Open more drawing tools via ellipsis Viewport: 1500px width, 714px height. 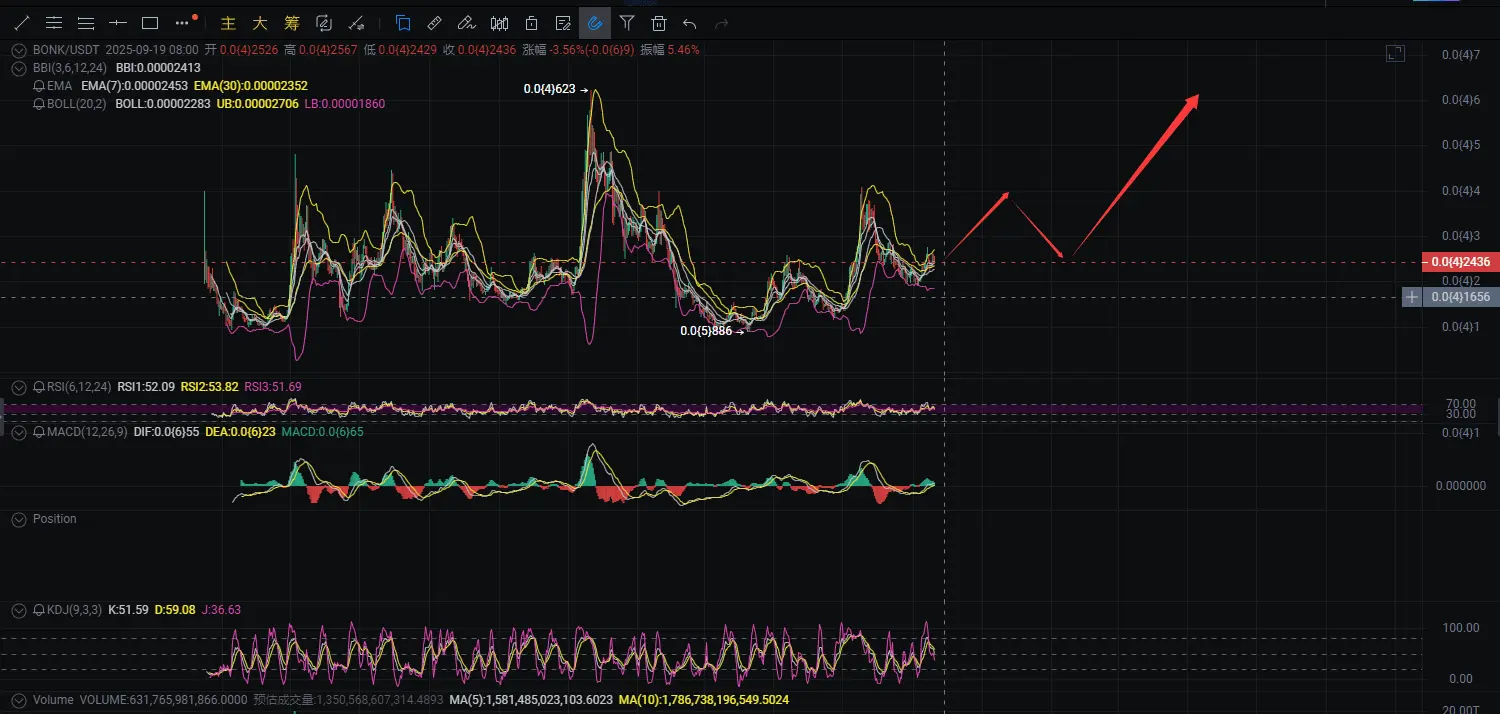coord(182,22)
